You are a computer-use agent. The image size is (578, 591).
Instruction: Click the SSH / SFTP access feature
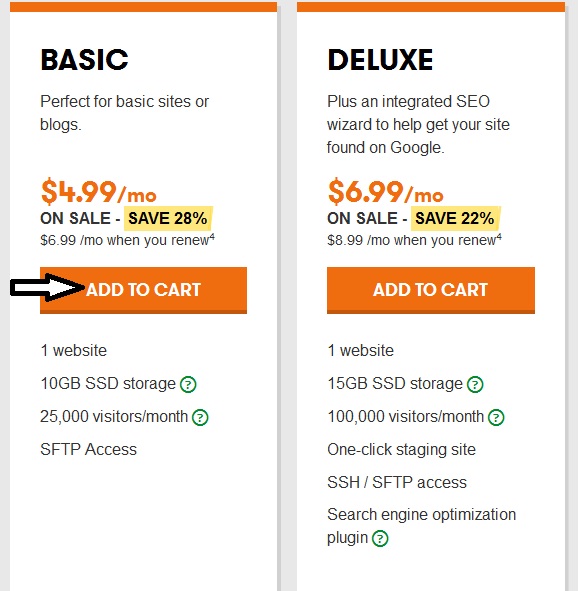click(x=397, y=482)
